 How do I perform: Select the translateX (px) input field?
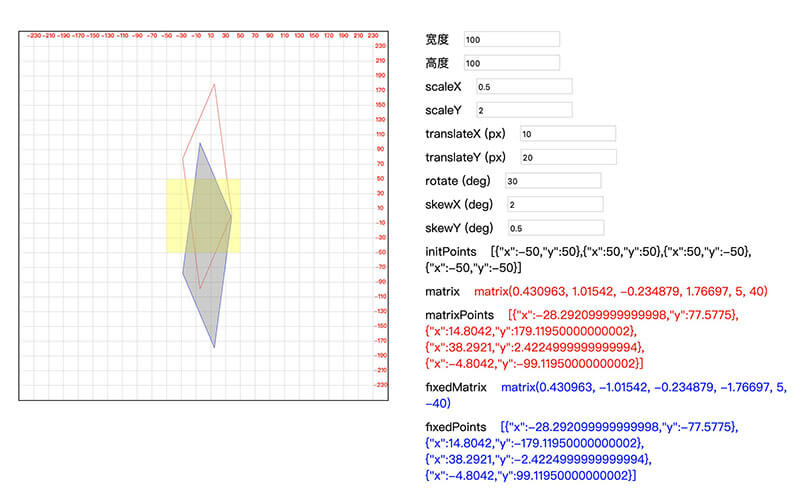coord(568,134)
